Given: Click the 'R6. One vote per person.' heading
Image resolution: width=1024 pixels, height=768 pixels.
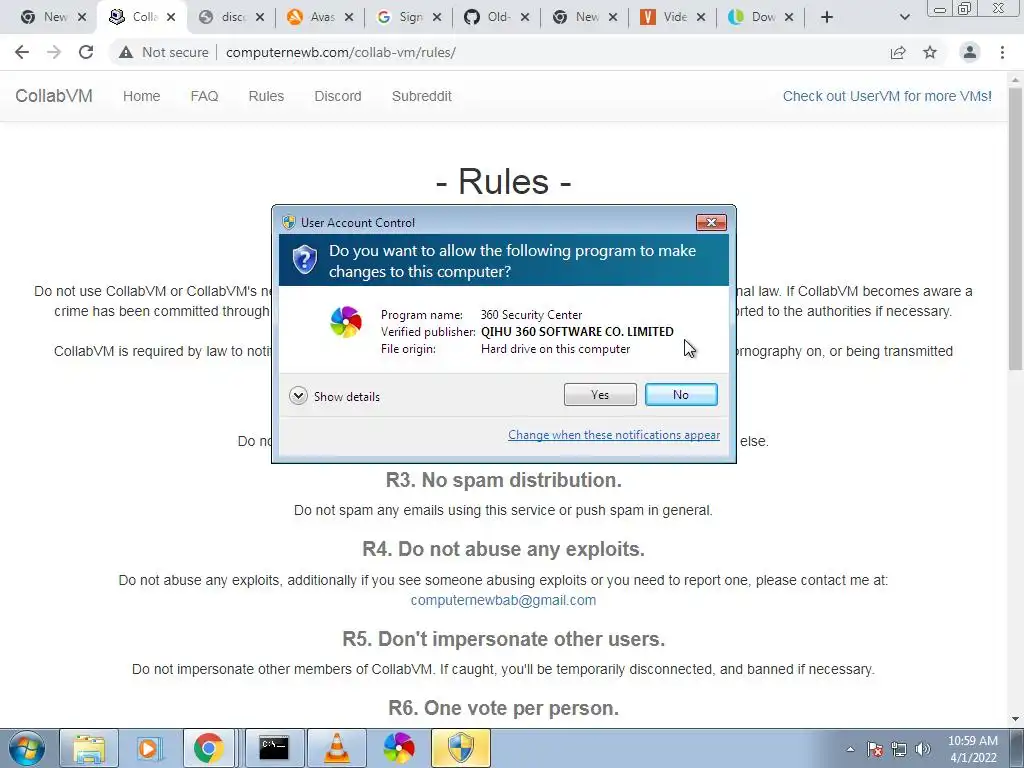Looking at the screenshot, I should 504,708.
